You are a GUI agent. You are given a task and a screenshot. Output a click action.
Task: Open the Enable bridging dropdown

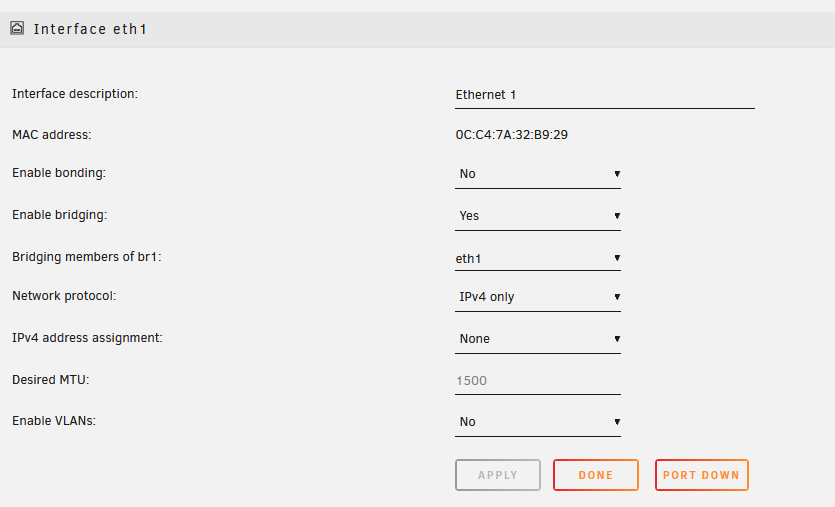tap(538, 216)
